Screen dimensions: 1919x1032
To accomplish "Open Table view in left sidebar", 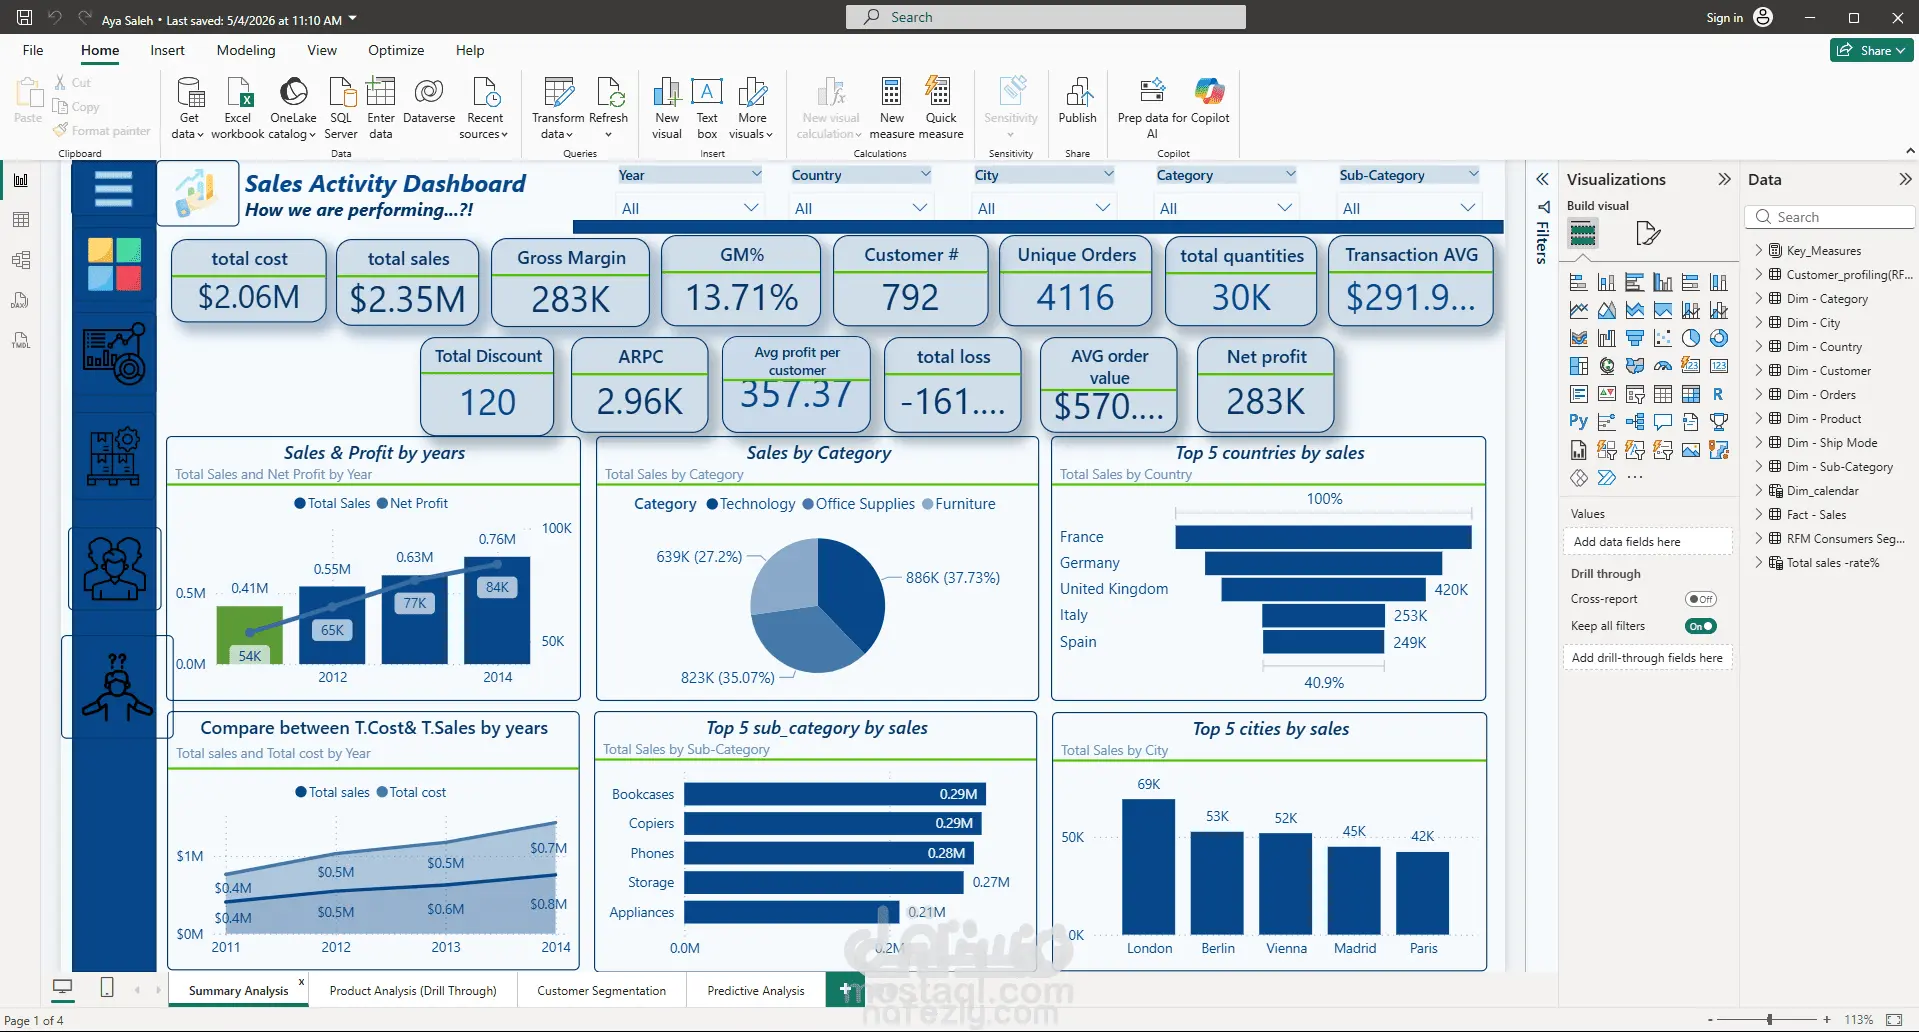I will pos(21,220).
